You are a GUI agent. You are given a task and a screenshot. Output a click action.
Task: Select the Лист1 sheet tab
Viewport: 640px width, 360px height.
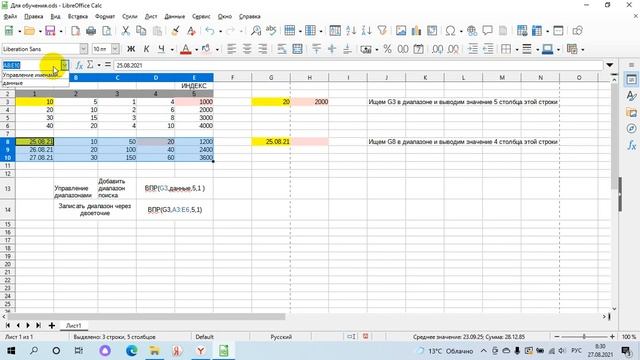tap(73, 325)
